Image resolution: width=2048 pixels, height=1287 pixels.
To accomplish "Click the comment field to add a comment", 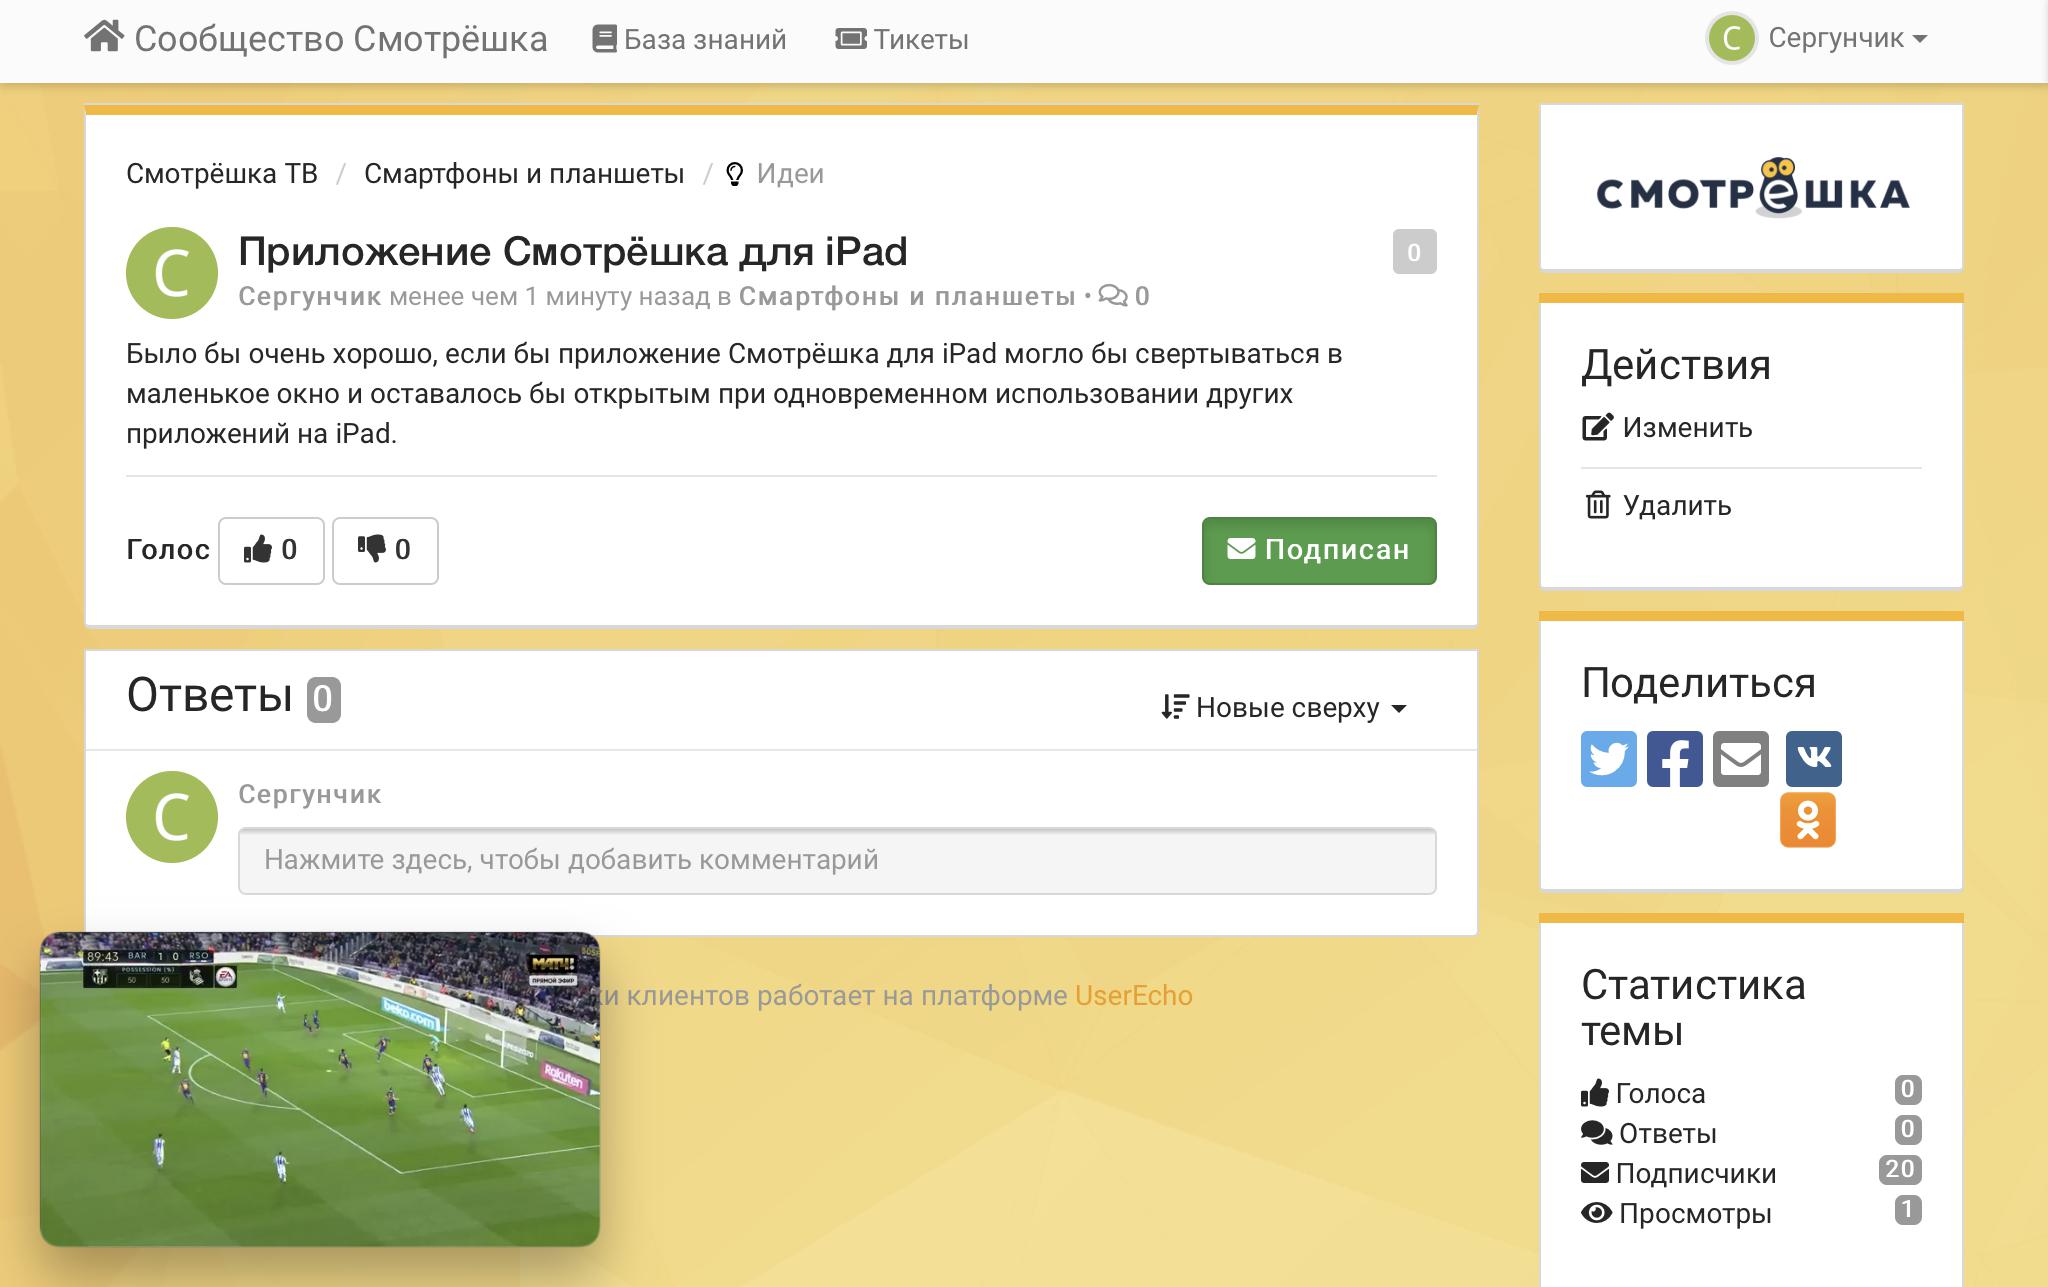I will point(837,860).
